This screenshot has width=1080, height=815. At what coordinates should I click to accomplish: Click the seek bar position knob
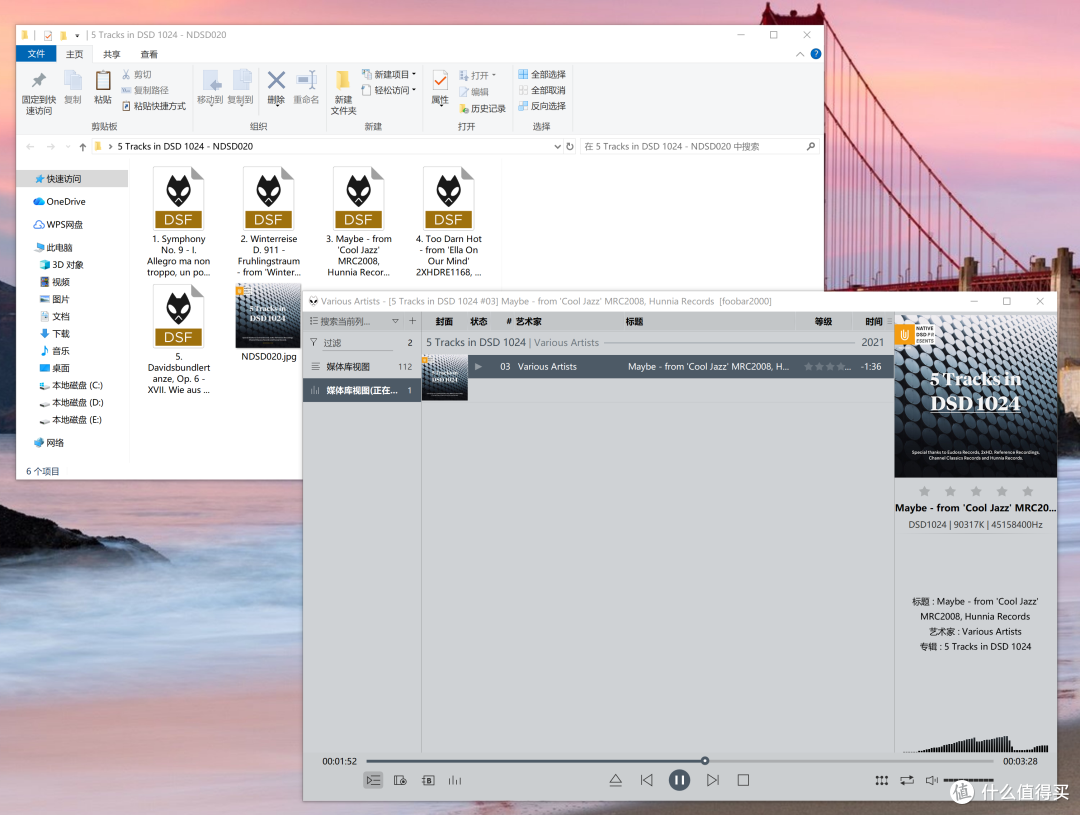705,761
